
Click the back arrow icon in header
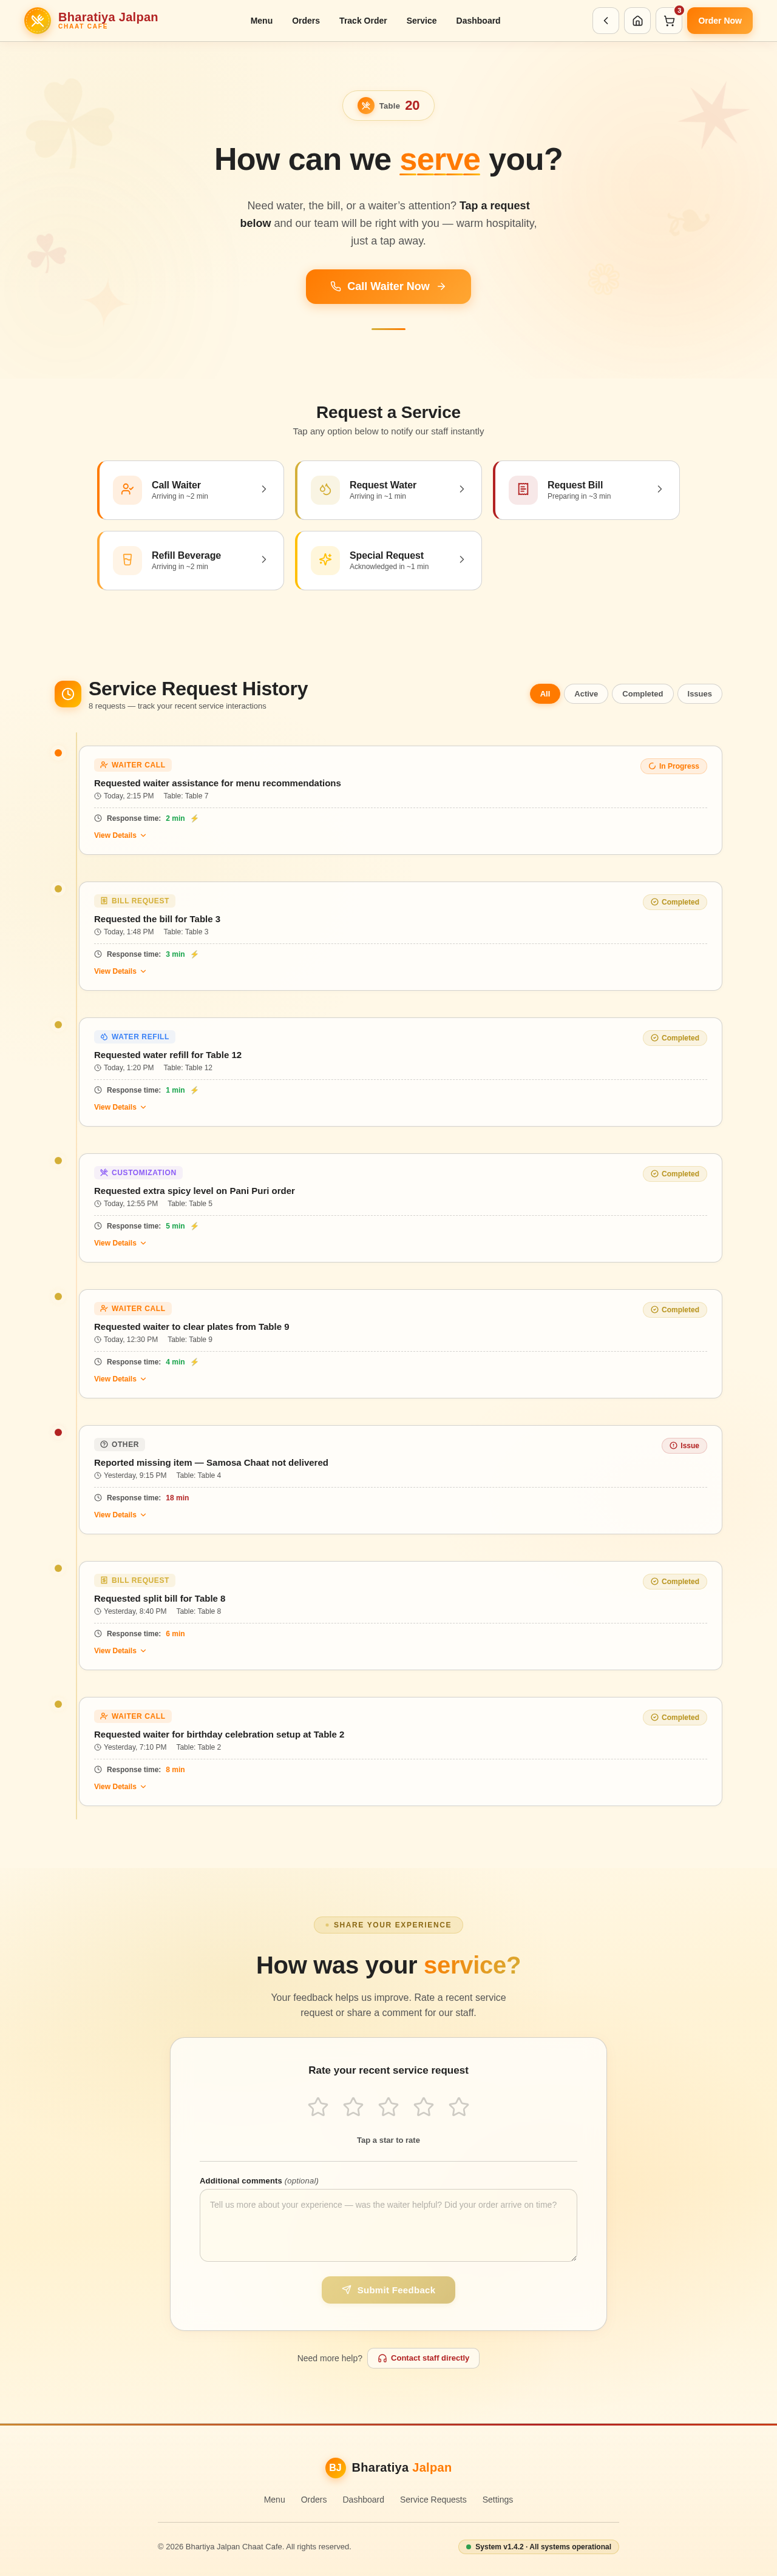point(605,21)
